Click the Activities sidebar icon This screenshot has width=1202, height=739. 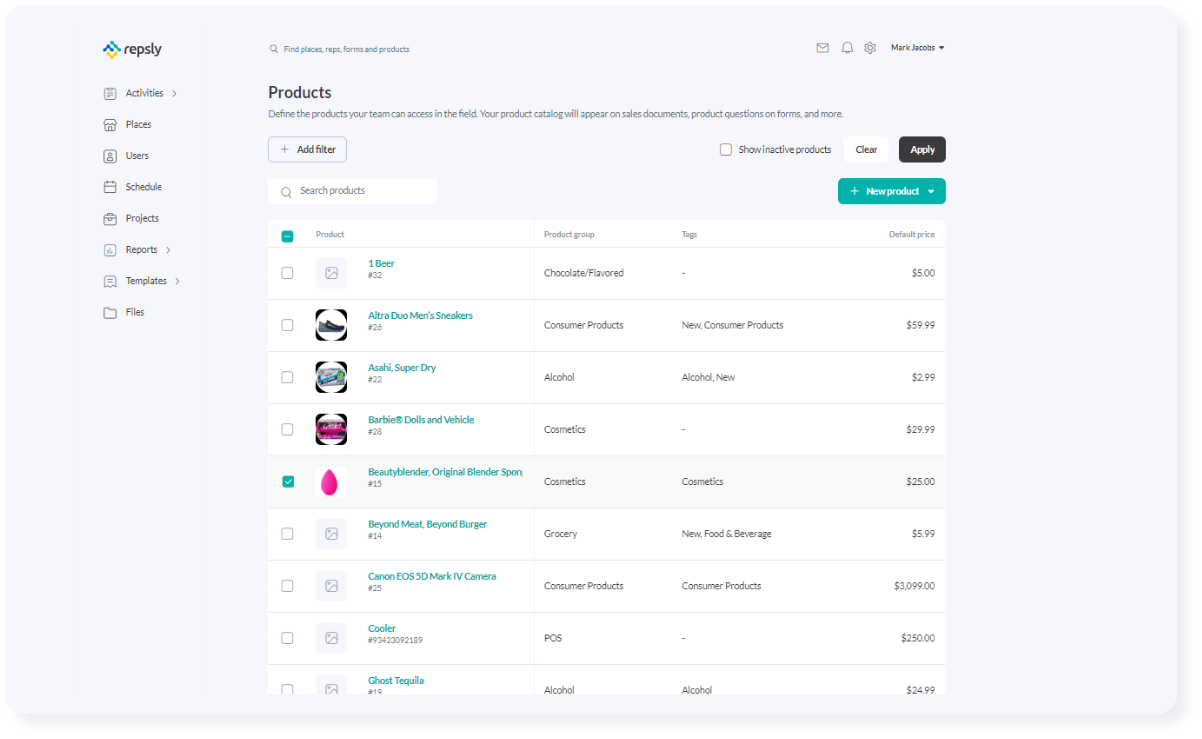tap(110, 94)
